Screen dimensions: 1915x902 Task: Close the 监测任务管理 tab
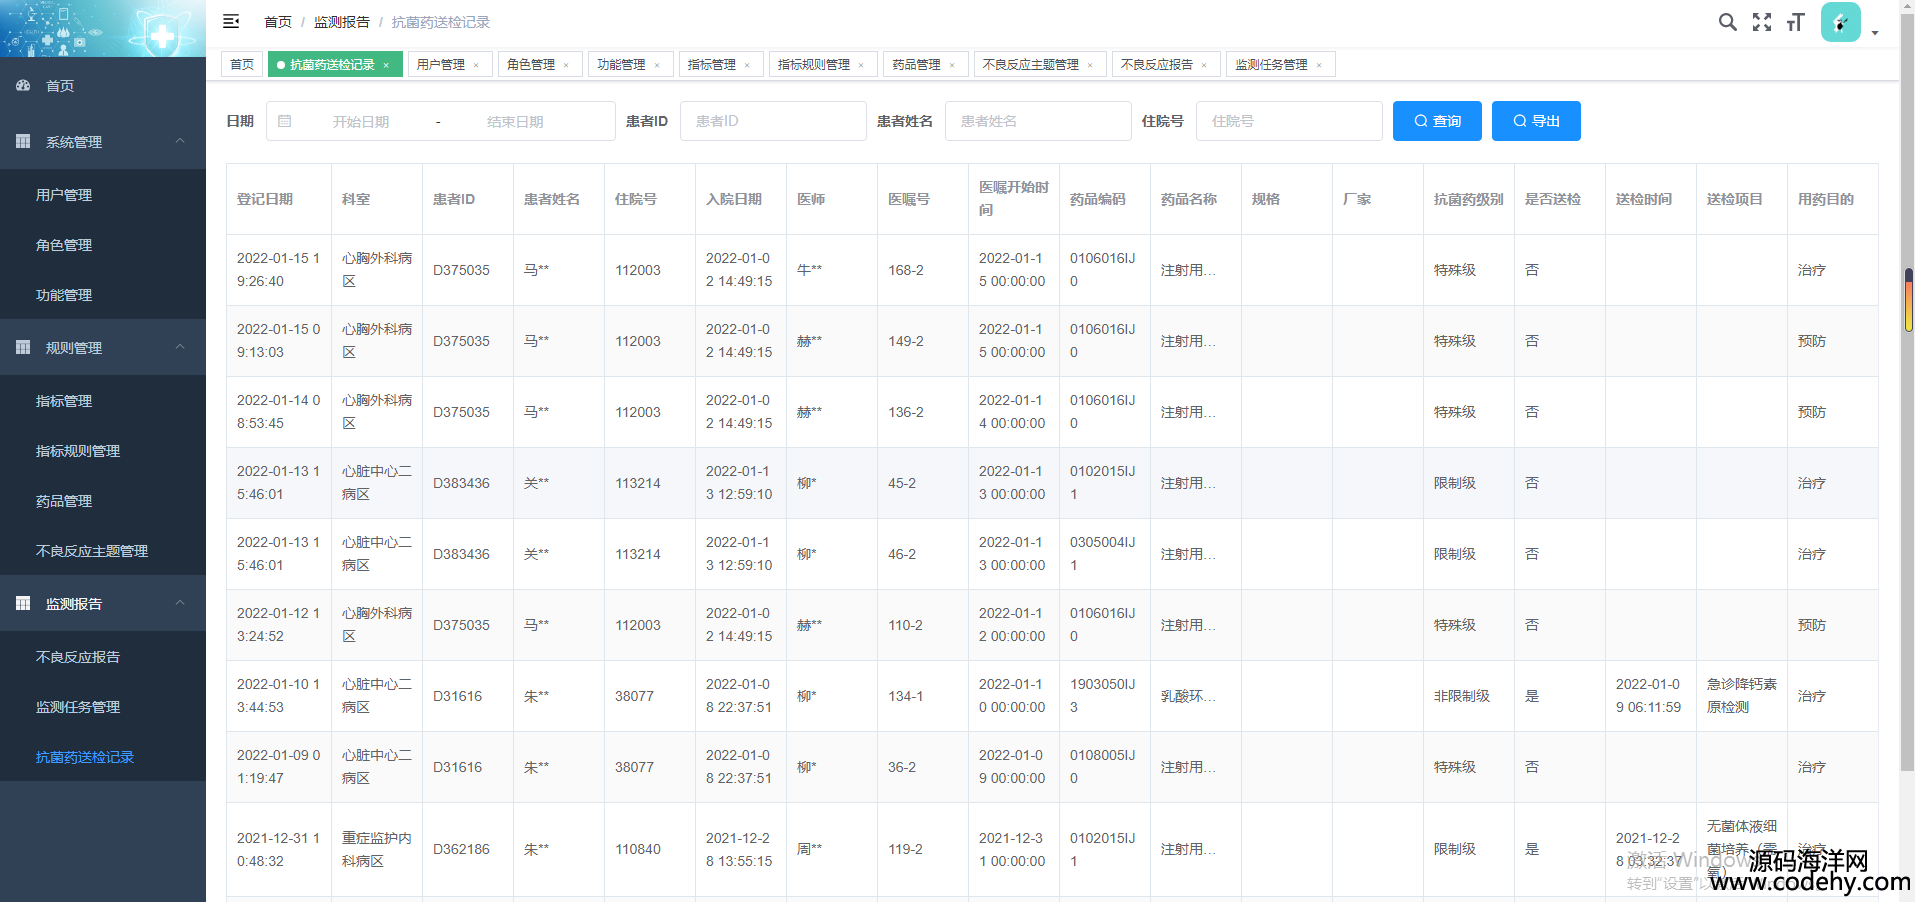pyautogui.click(x=1319, y=65)
